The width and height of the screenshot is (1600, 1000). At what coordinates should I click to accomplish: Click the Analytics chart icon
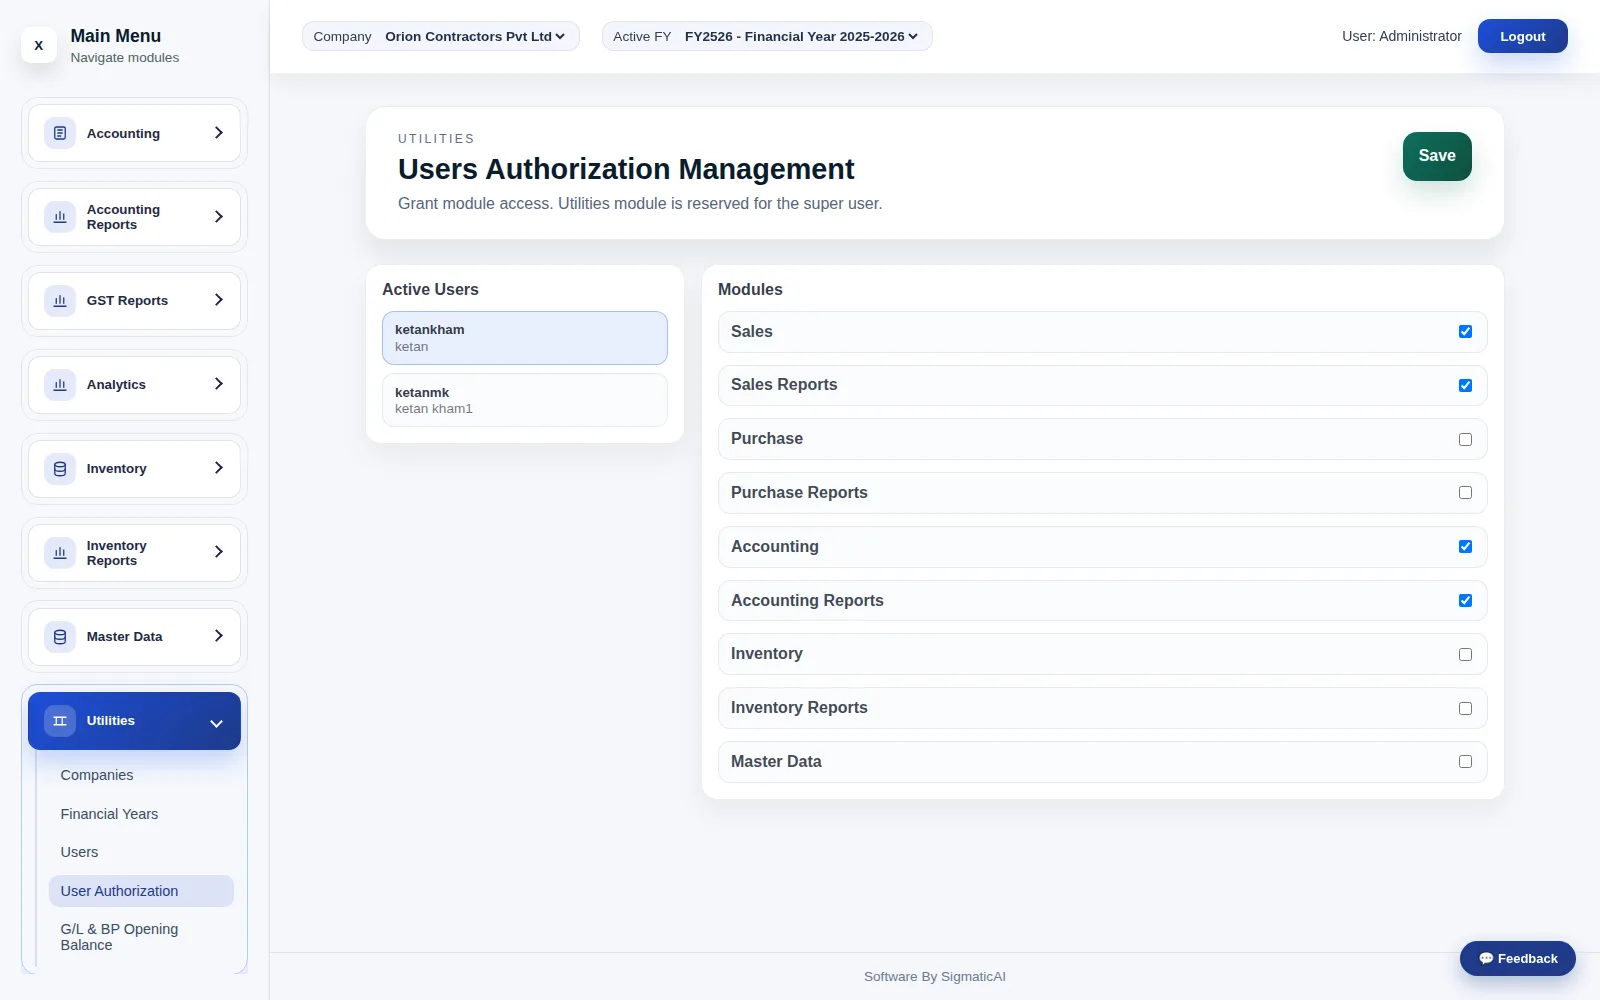60,385
